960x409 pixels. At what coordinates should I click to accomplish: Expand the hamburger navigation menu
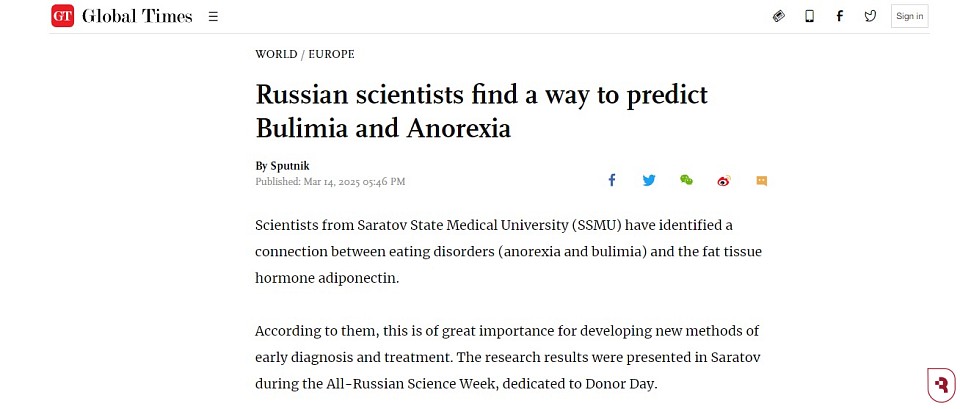coord(213,17)
